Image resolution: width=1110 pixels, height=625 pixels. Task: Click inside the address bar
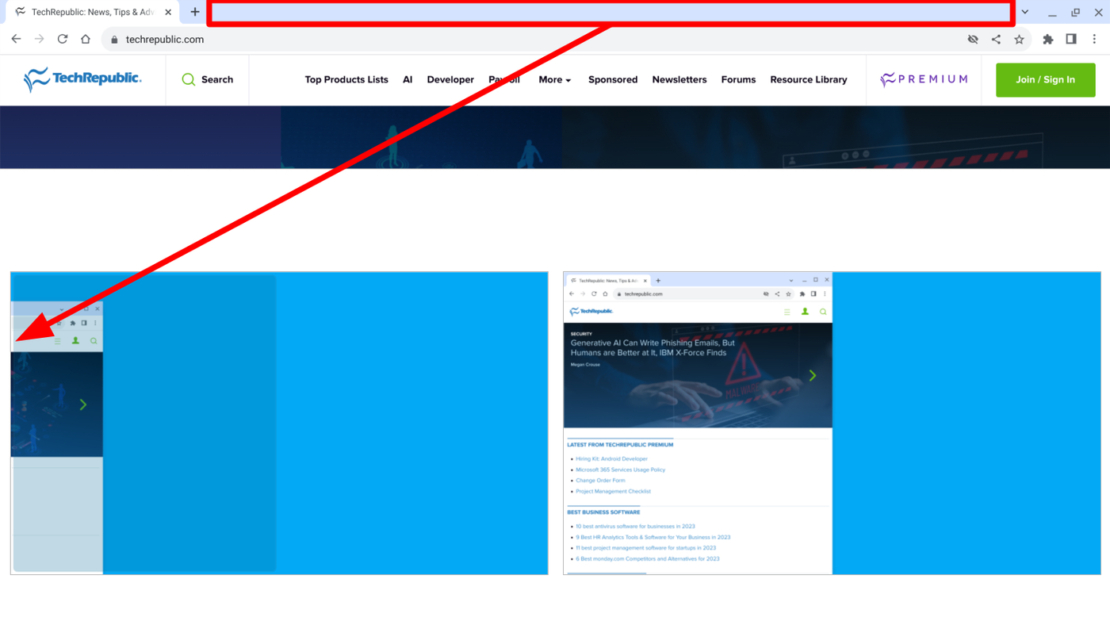pyautogui.click(x=300, y=40)
